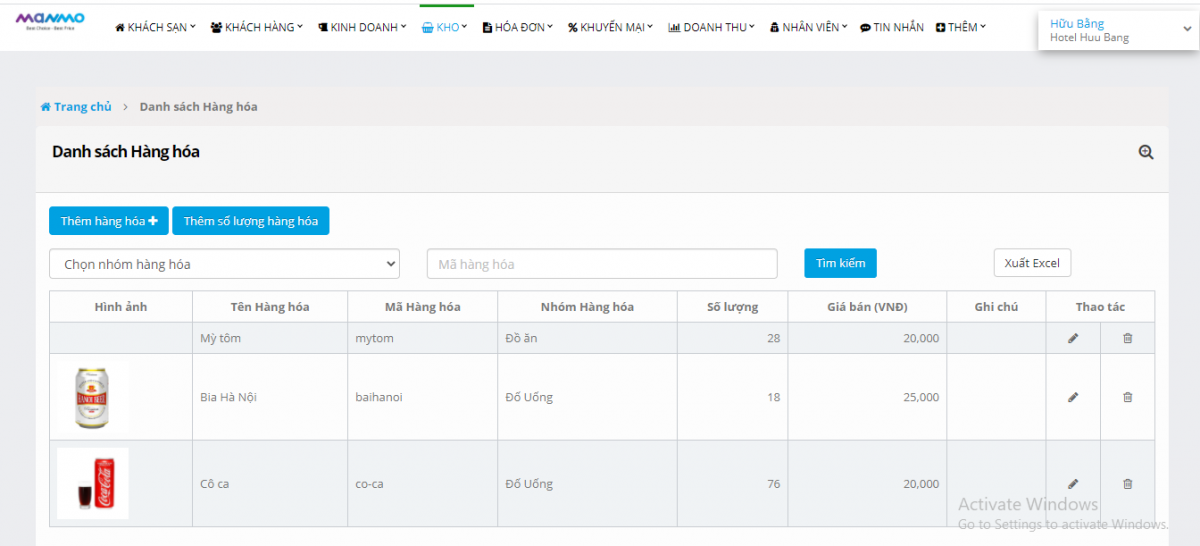Click the trash delete icon for Mỳ tôm
Screen dimensions: 1200x546
tap(1127, 338)
